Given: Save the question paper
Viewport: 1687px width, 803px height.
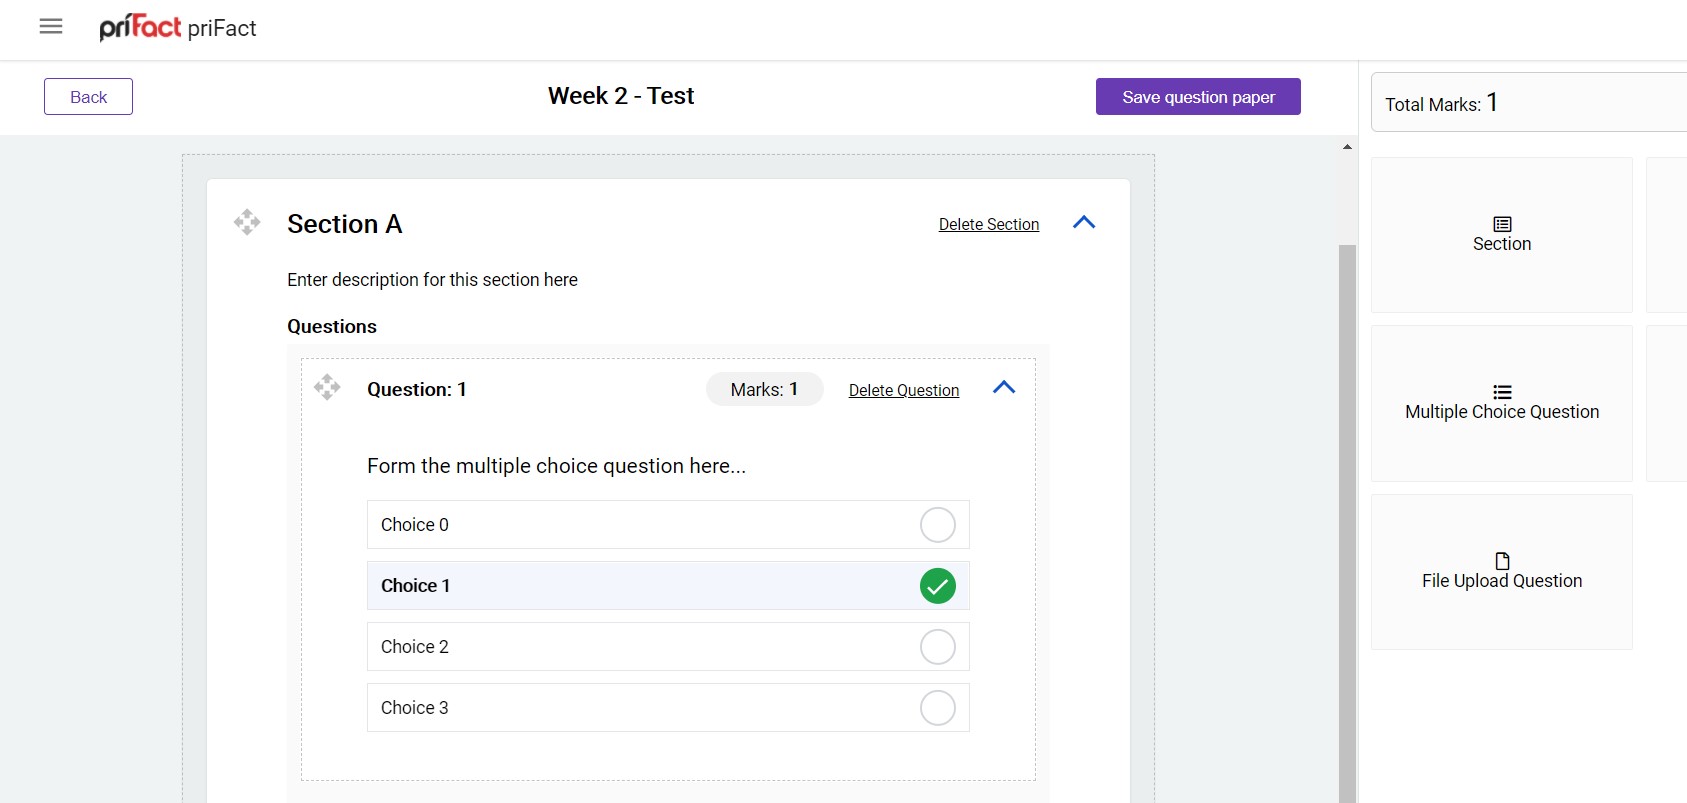Looking at the screenshot, I should point(1198,97).
